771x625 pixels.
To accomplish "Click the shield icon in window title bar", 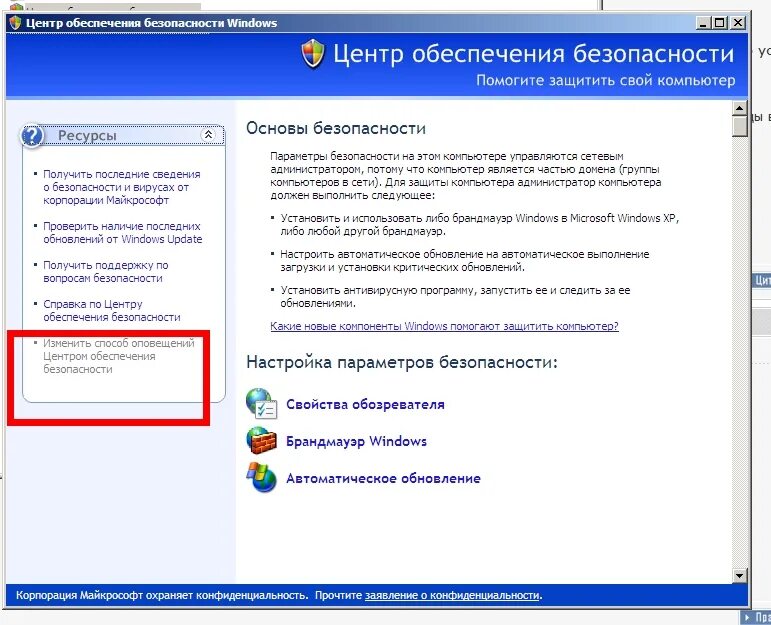I will pos(15,23).
